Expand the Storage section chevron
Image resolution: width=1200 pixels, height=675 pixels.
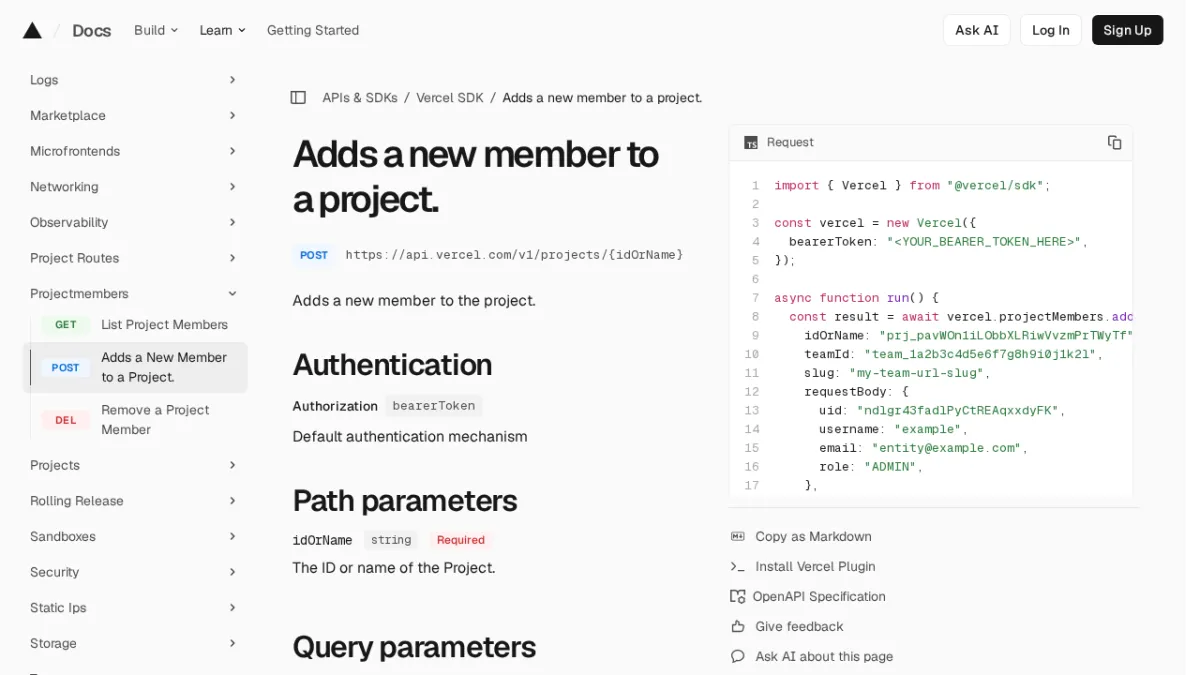tap(232, 643)
